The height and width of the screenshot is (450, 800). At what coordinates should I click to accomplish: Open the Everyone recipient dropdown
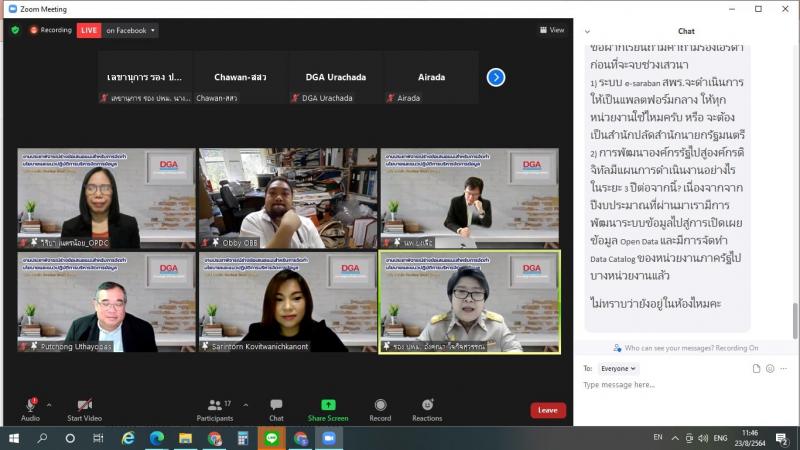coord(618,368)
